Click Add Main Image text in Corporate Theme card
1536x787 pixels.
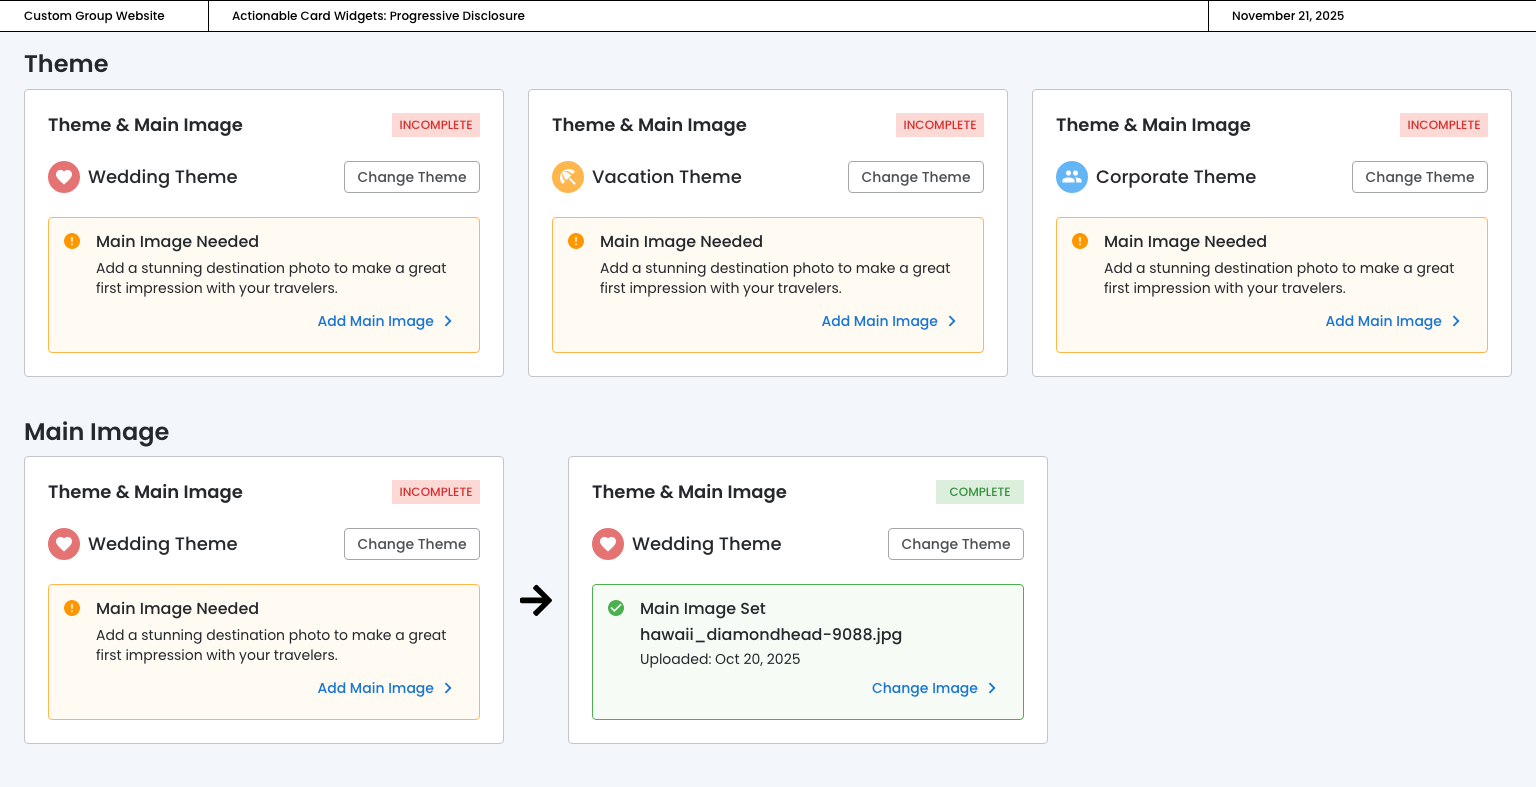(1383, 321)
